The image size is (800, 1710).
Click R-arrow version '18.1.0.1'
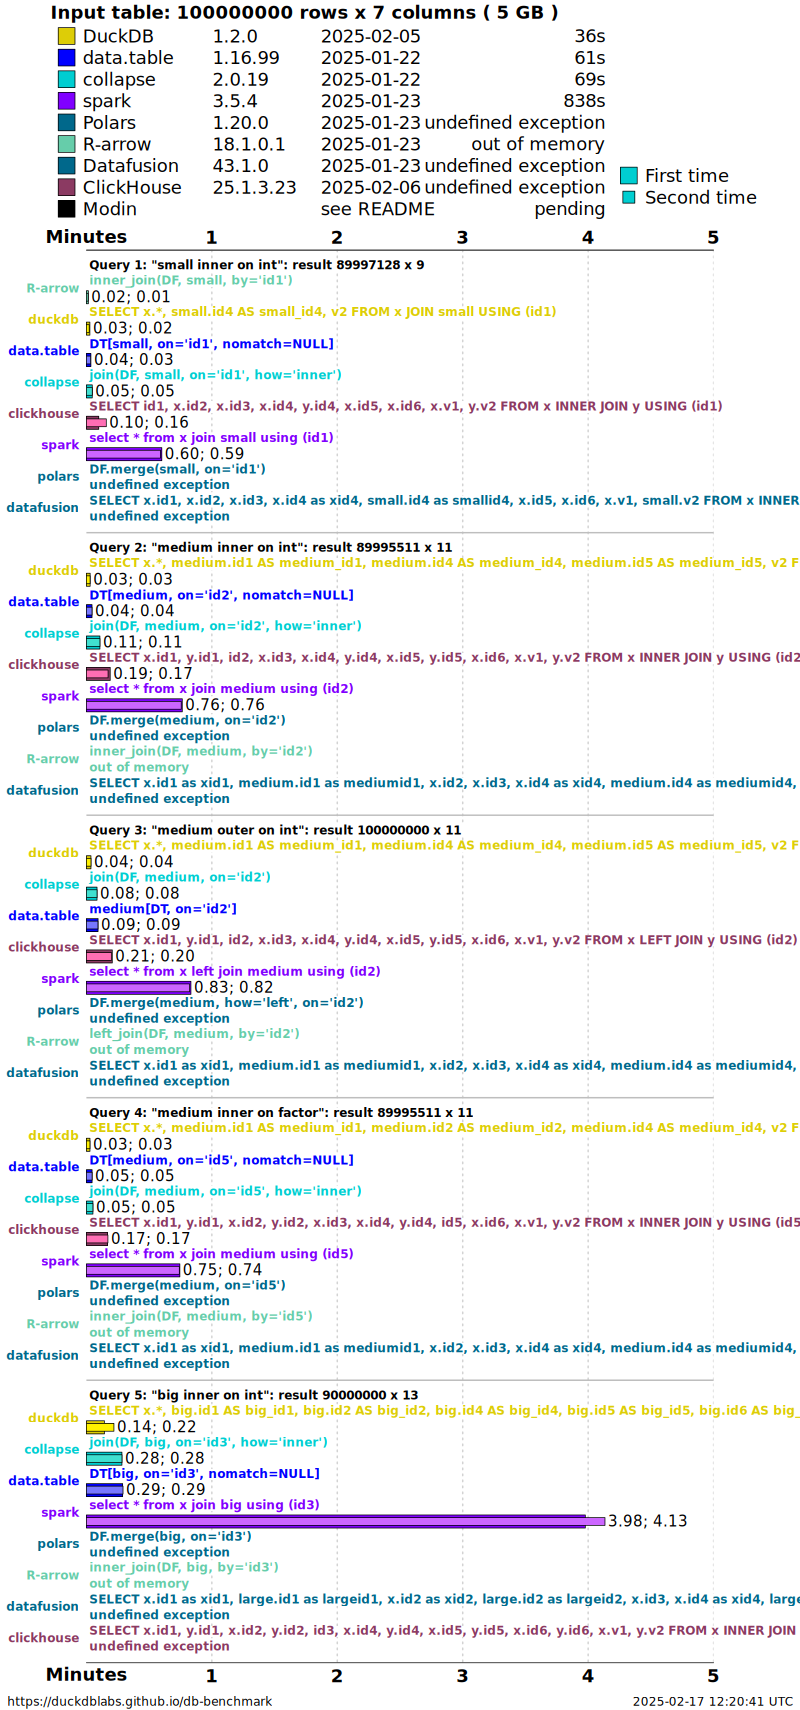248,144
